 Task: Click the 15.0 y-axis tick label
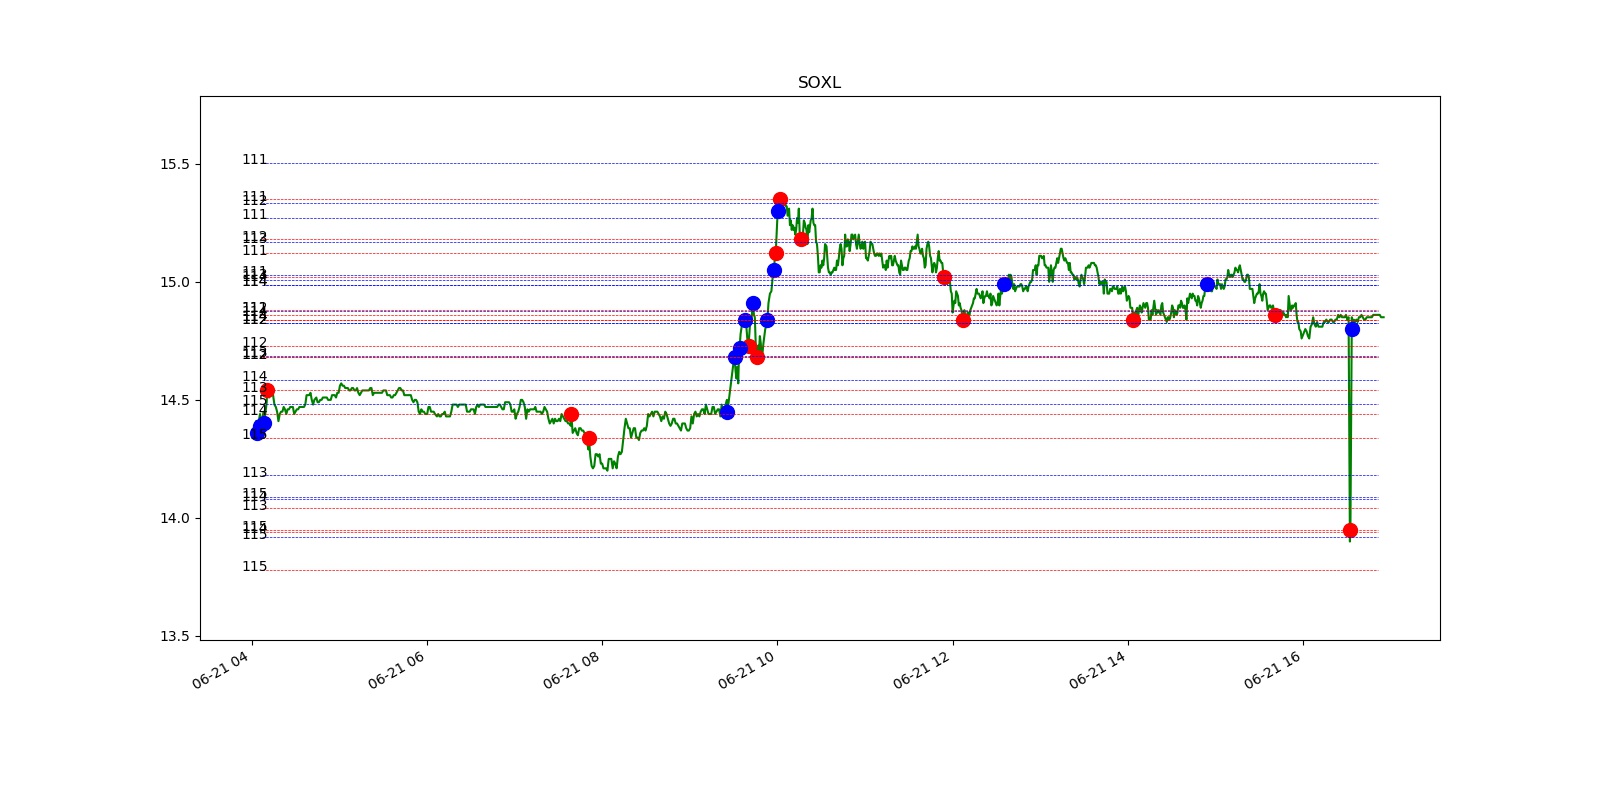pos(174,282)
